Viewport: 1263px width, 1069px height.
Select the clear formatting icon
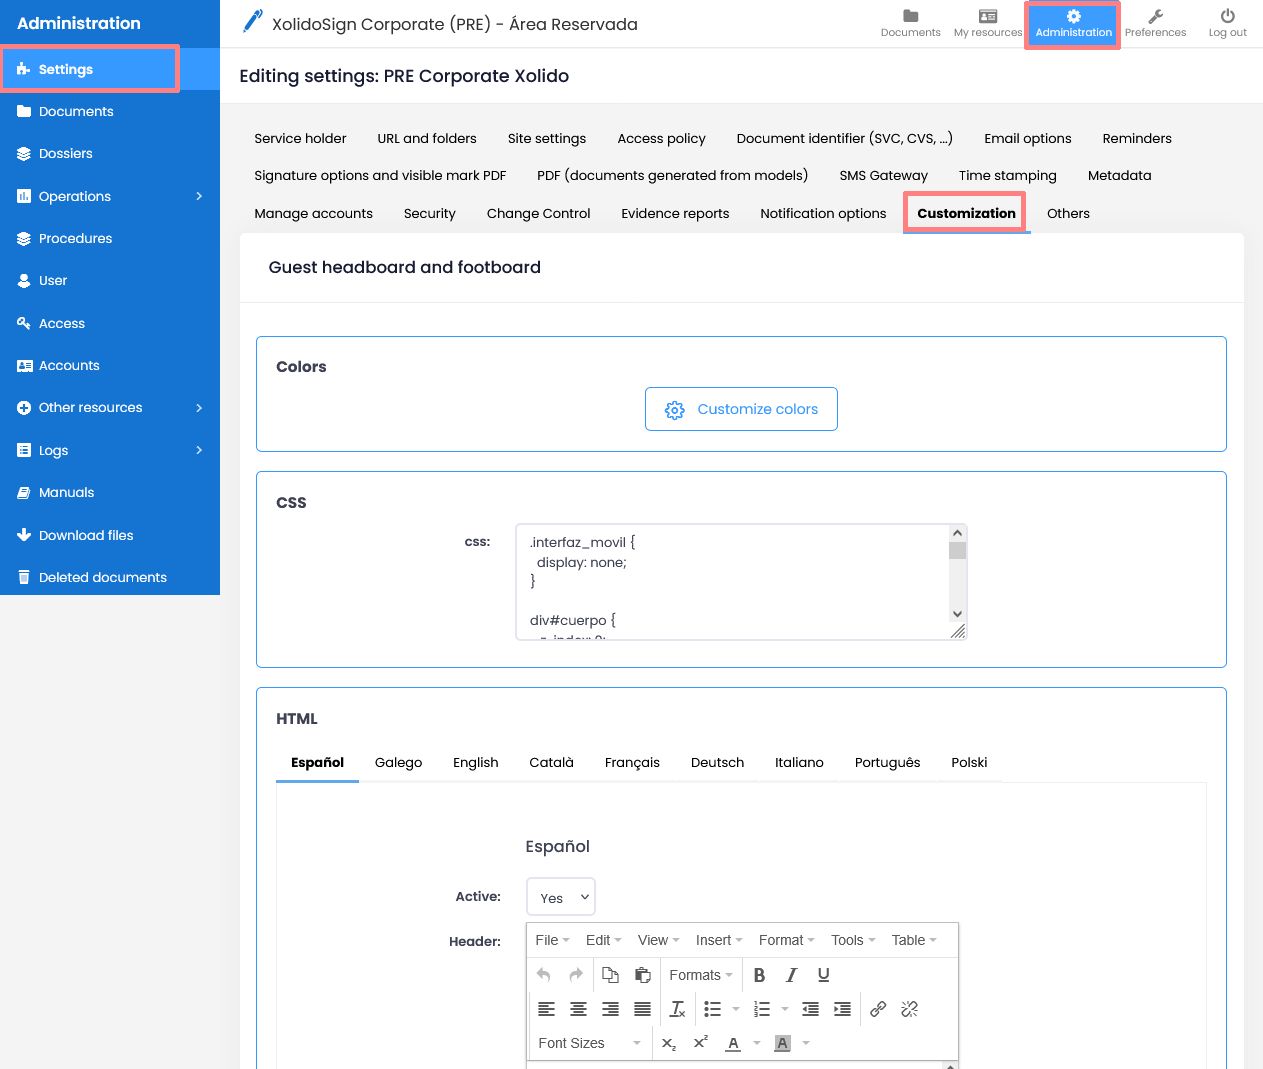tap(677, 1009)
